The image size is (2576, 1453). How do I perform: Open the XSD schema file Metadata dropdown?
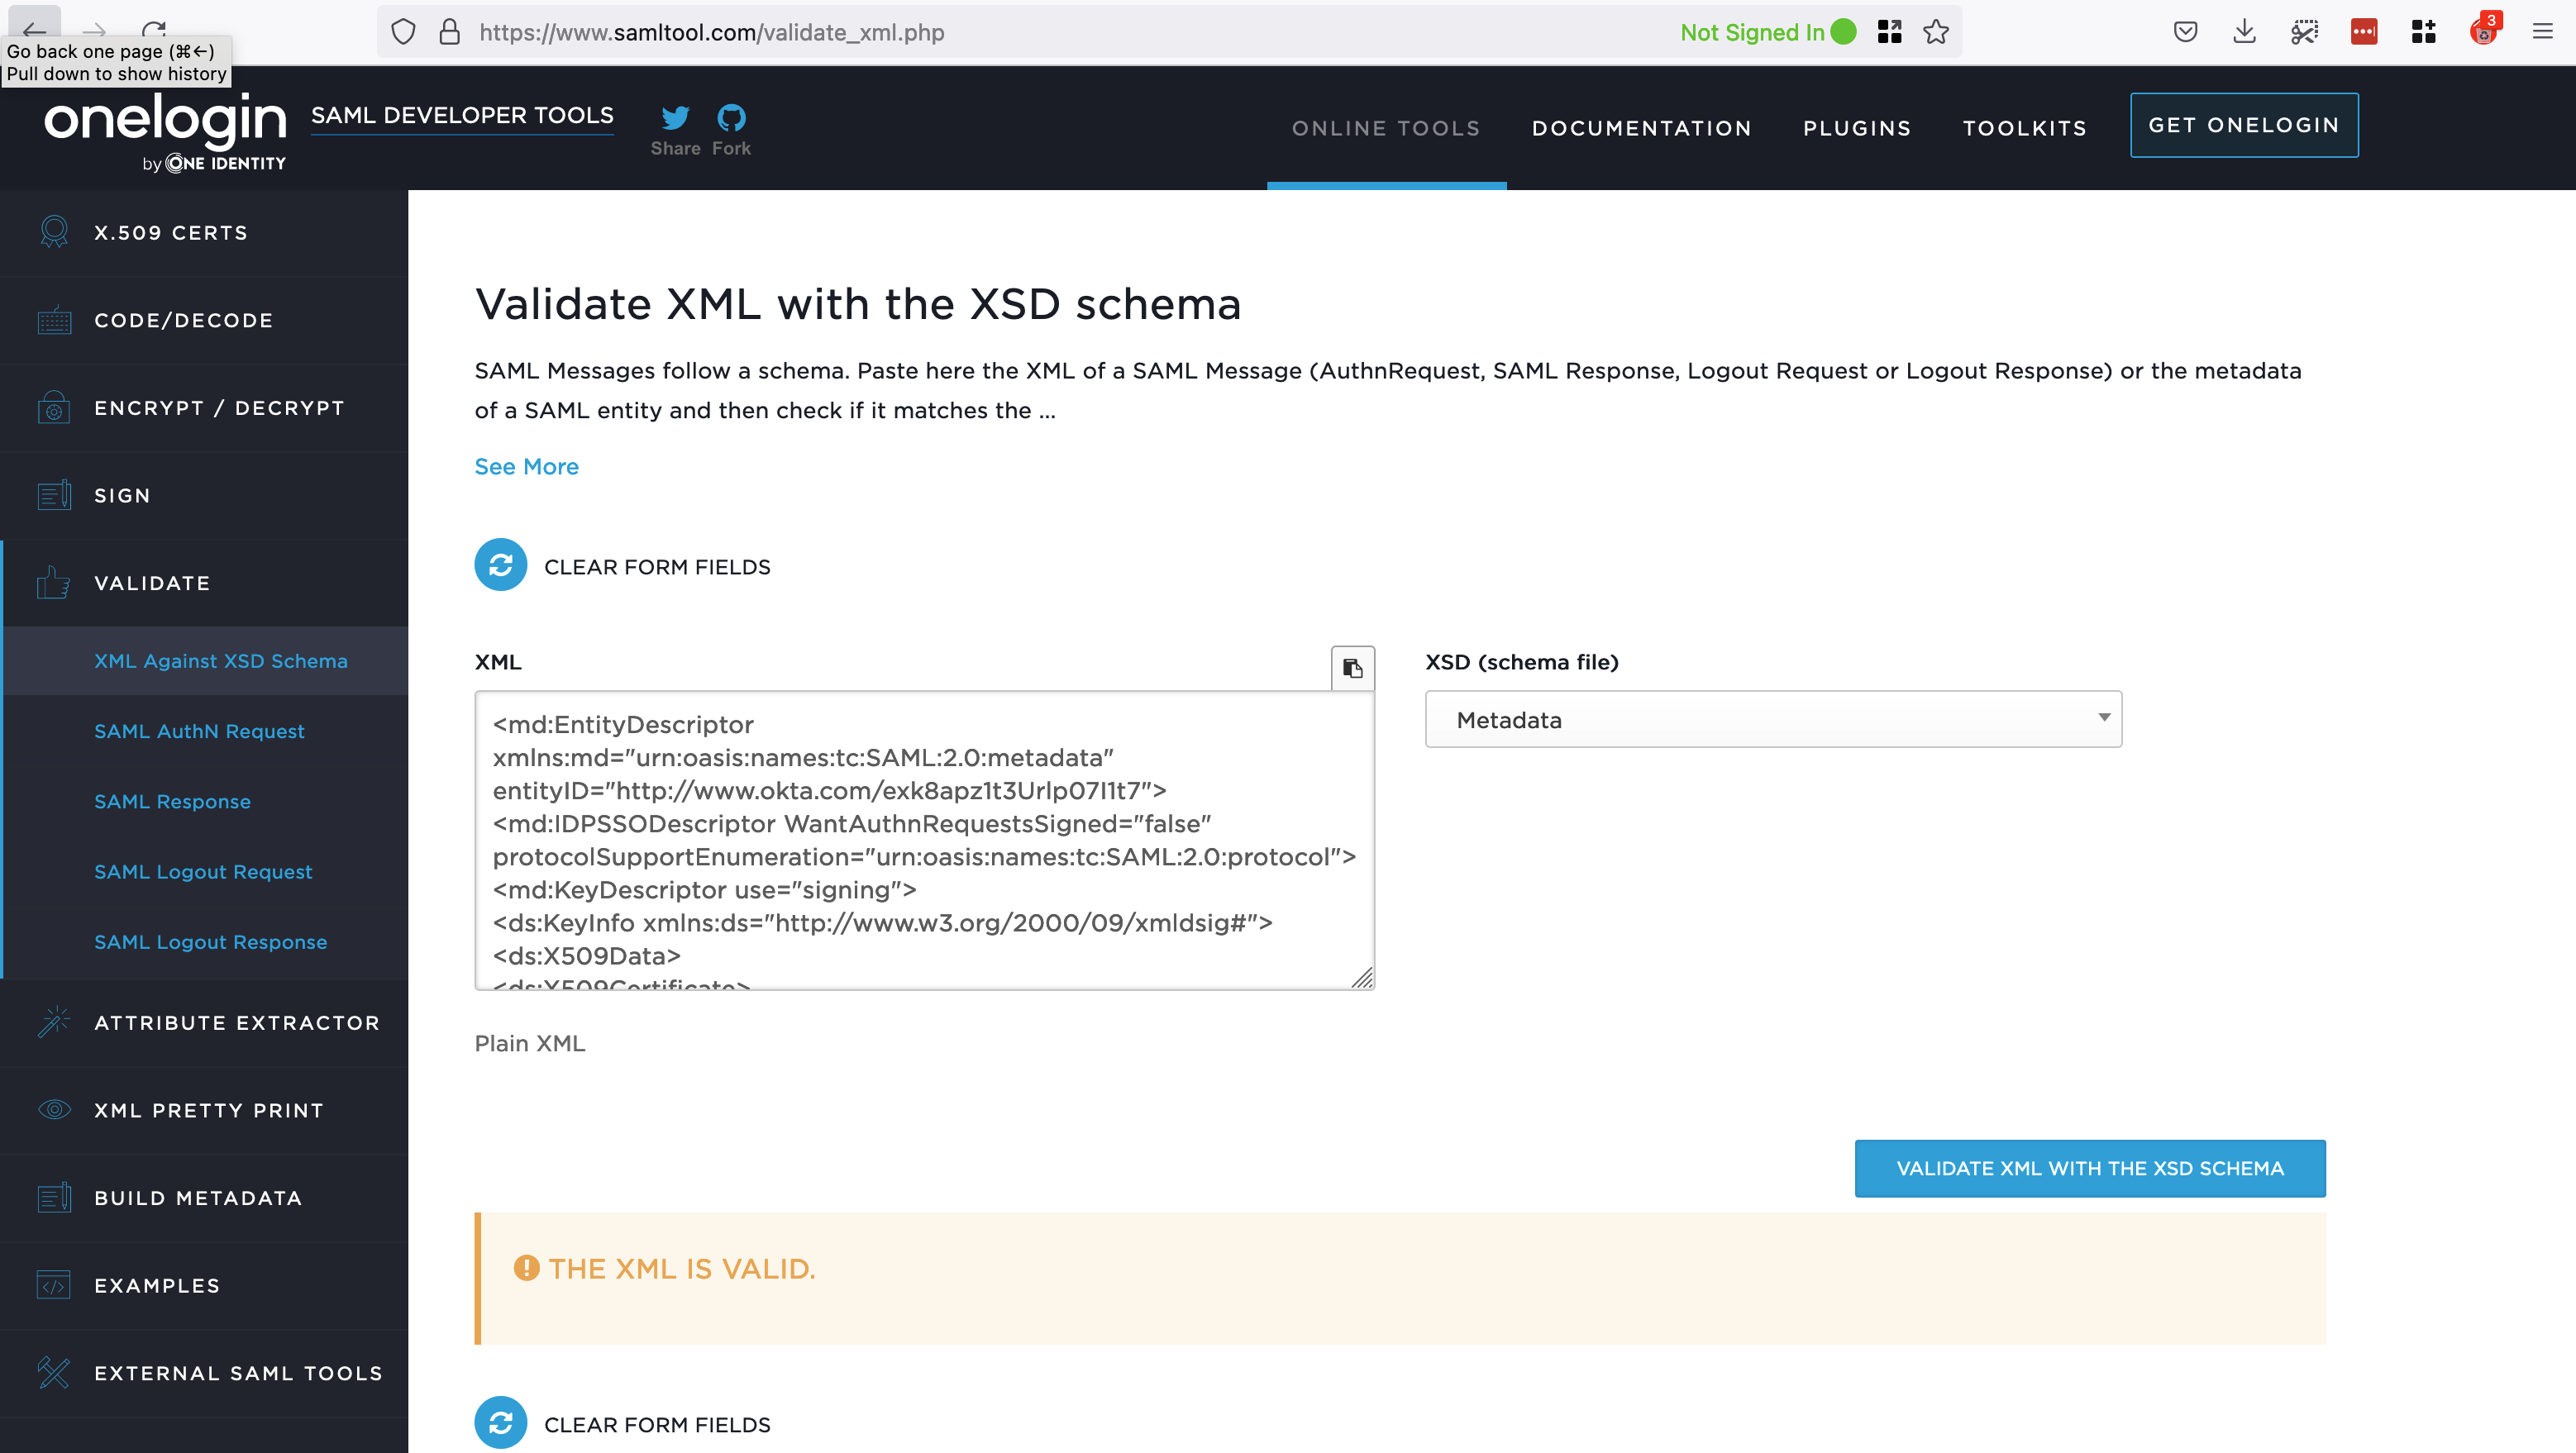[x=1772, y=719]
